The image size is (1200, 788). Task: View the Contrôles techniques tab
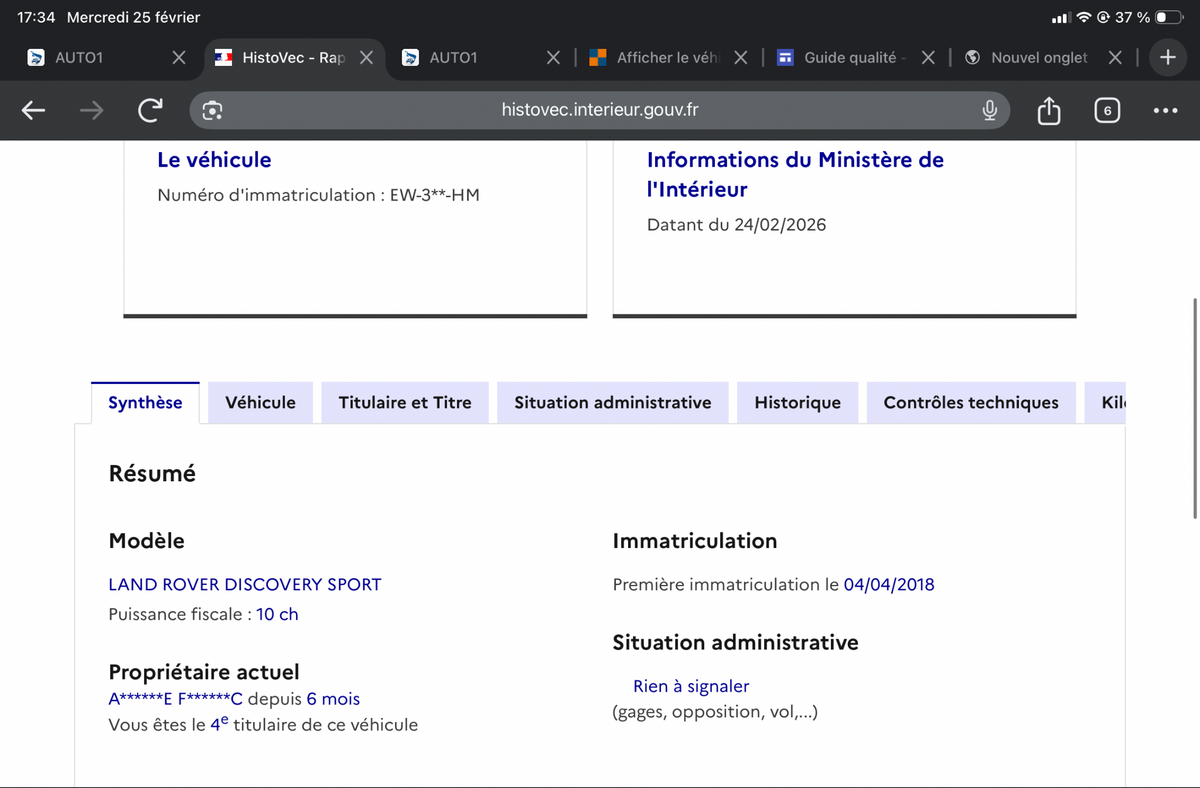(x=970, y=403)
